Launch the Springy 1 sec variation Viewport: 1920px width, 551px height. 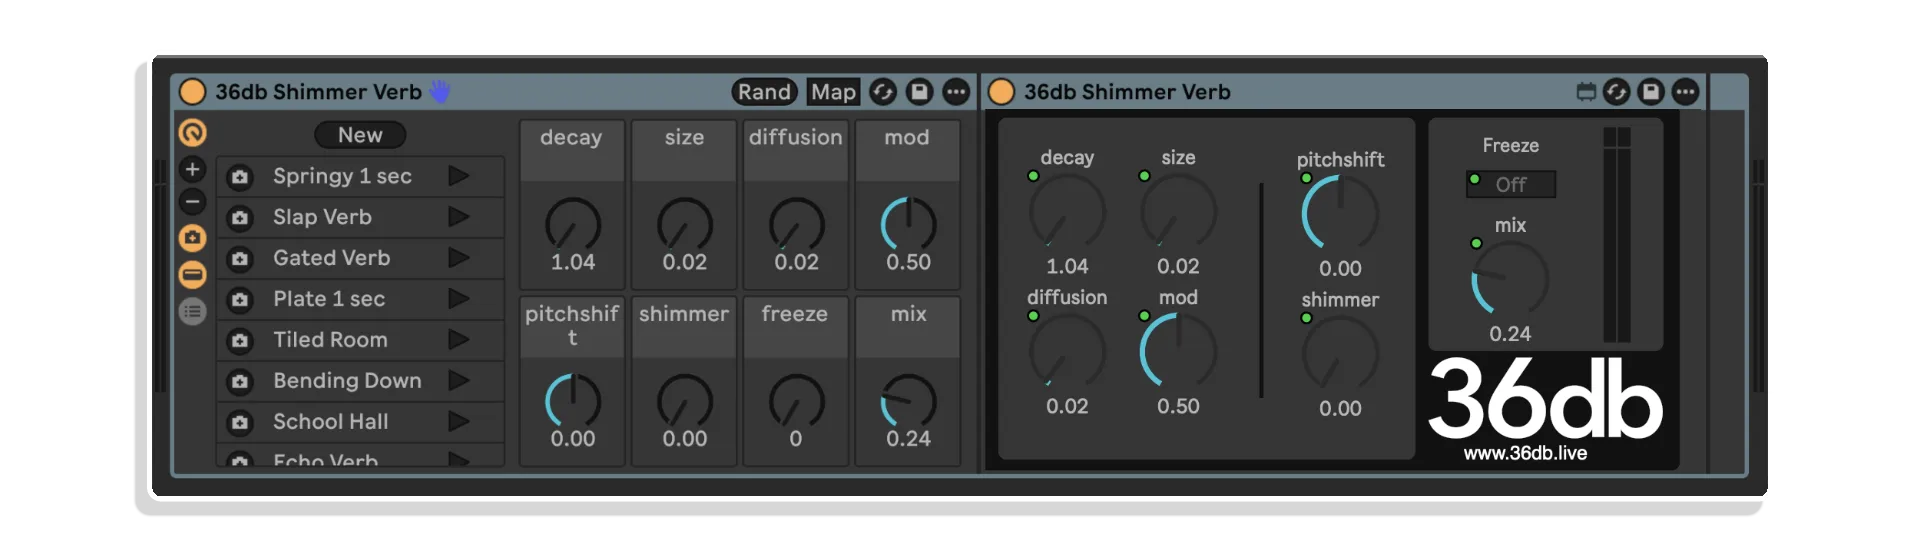tap(458, 176)
